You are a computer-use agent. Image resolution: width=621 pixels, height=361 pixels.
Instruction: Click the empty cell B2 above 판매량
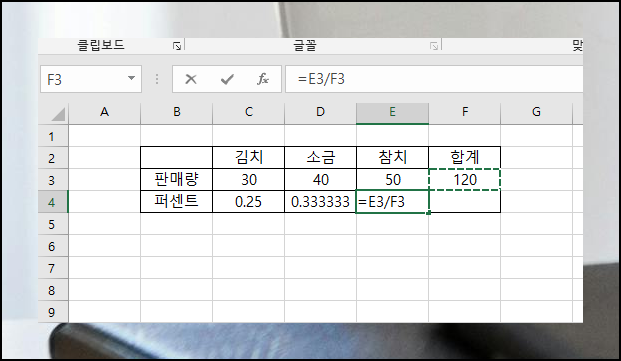tap(177, 158)
